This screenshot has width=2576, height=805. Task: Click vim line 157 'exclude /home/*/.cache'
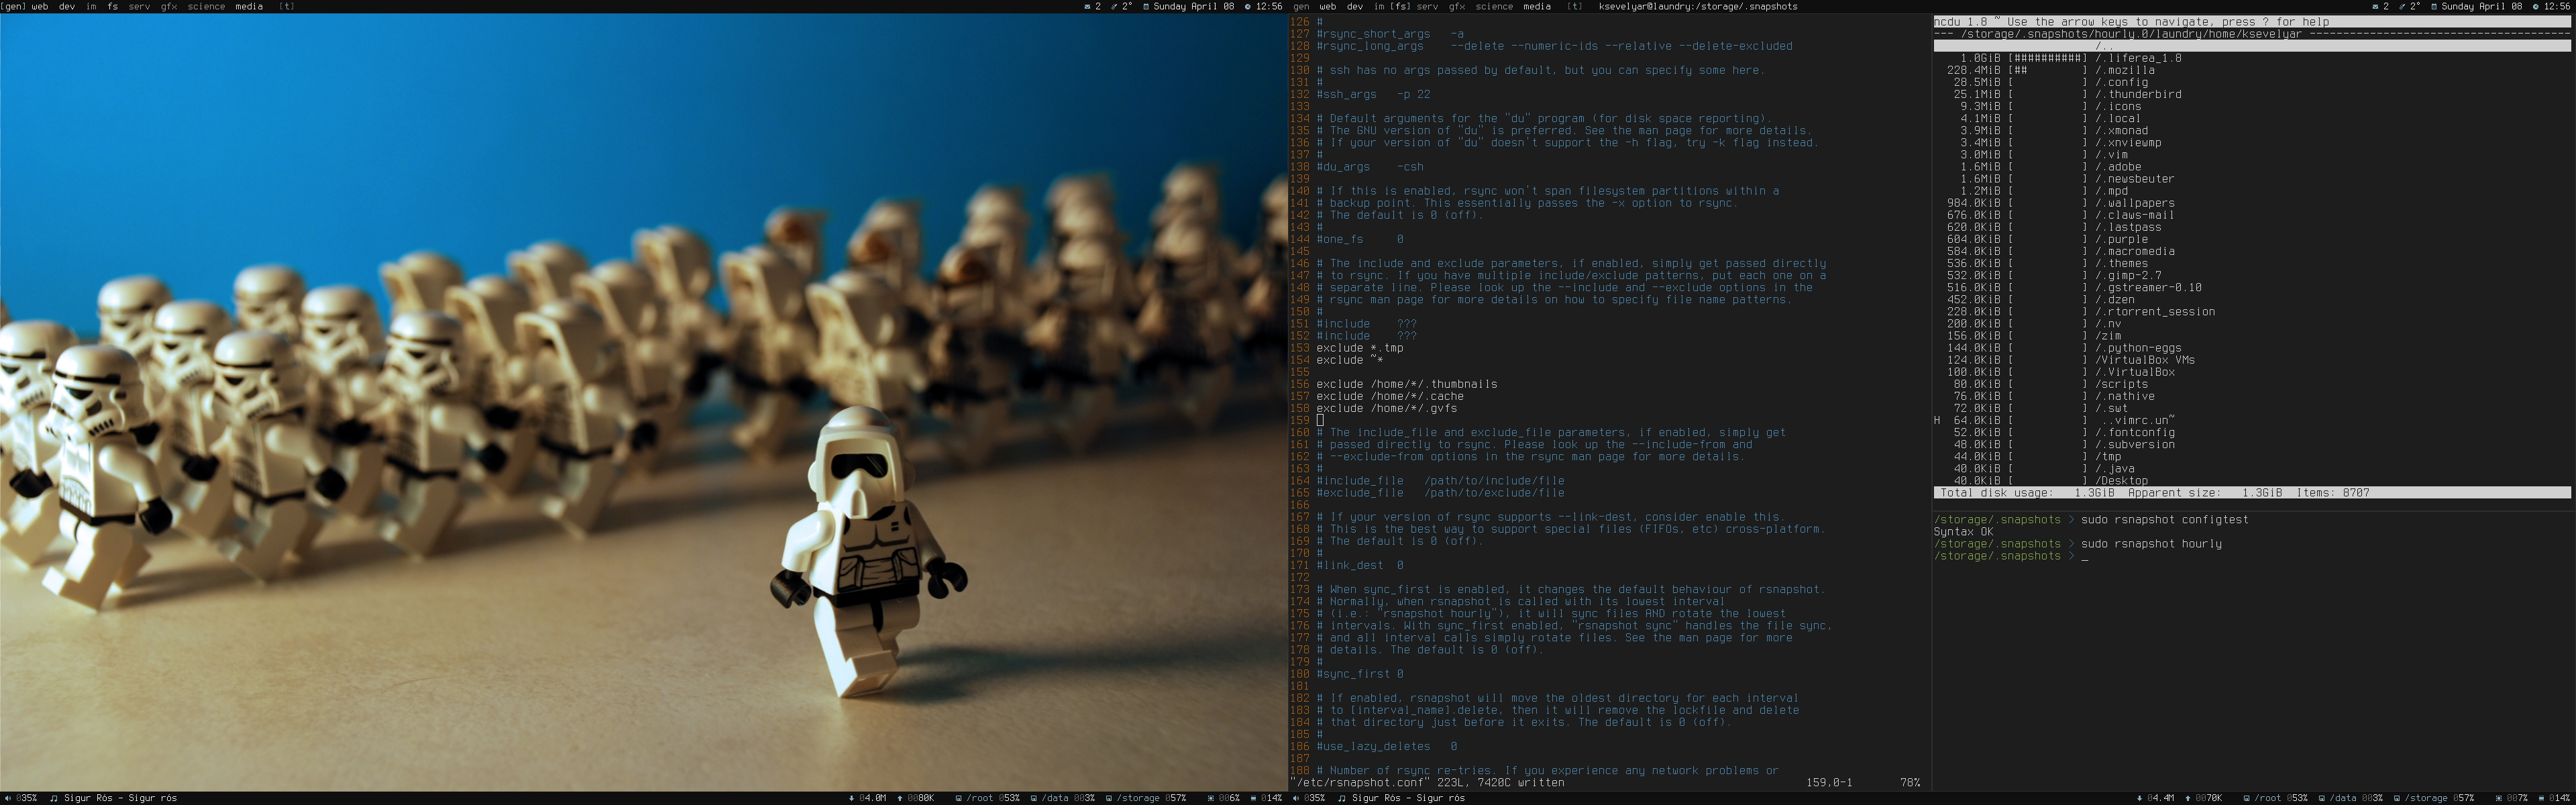[1389, 396]
